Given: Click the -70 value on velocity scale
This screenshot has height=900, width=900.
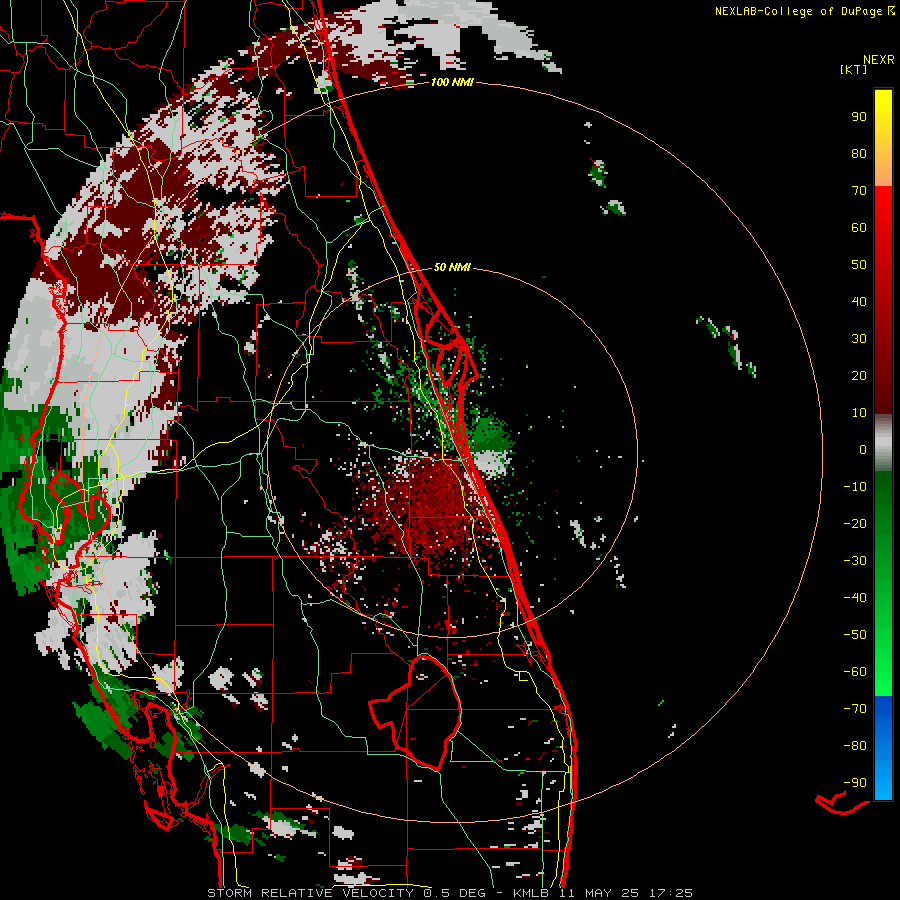Looking at the screenshot, I should (855, 709).
